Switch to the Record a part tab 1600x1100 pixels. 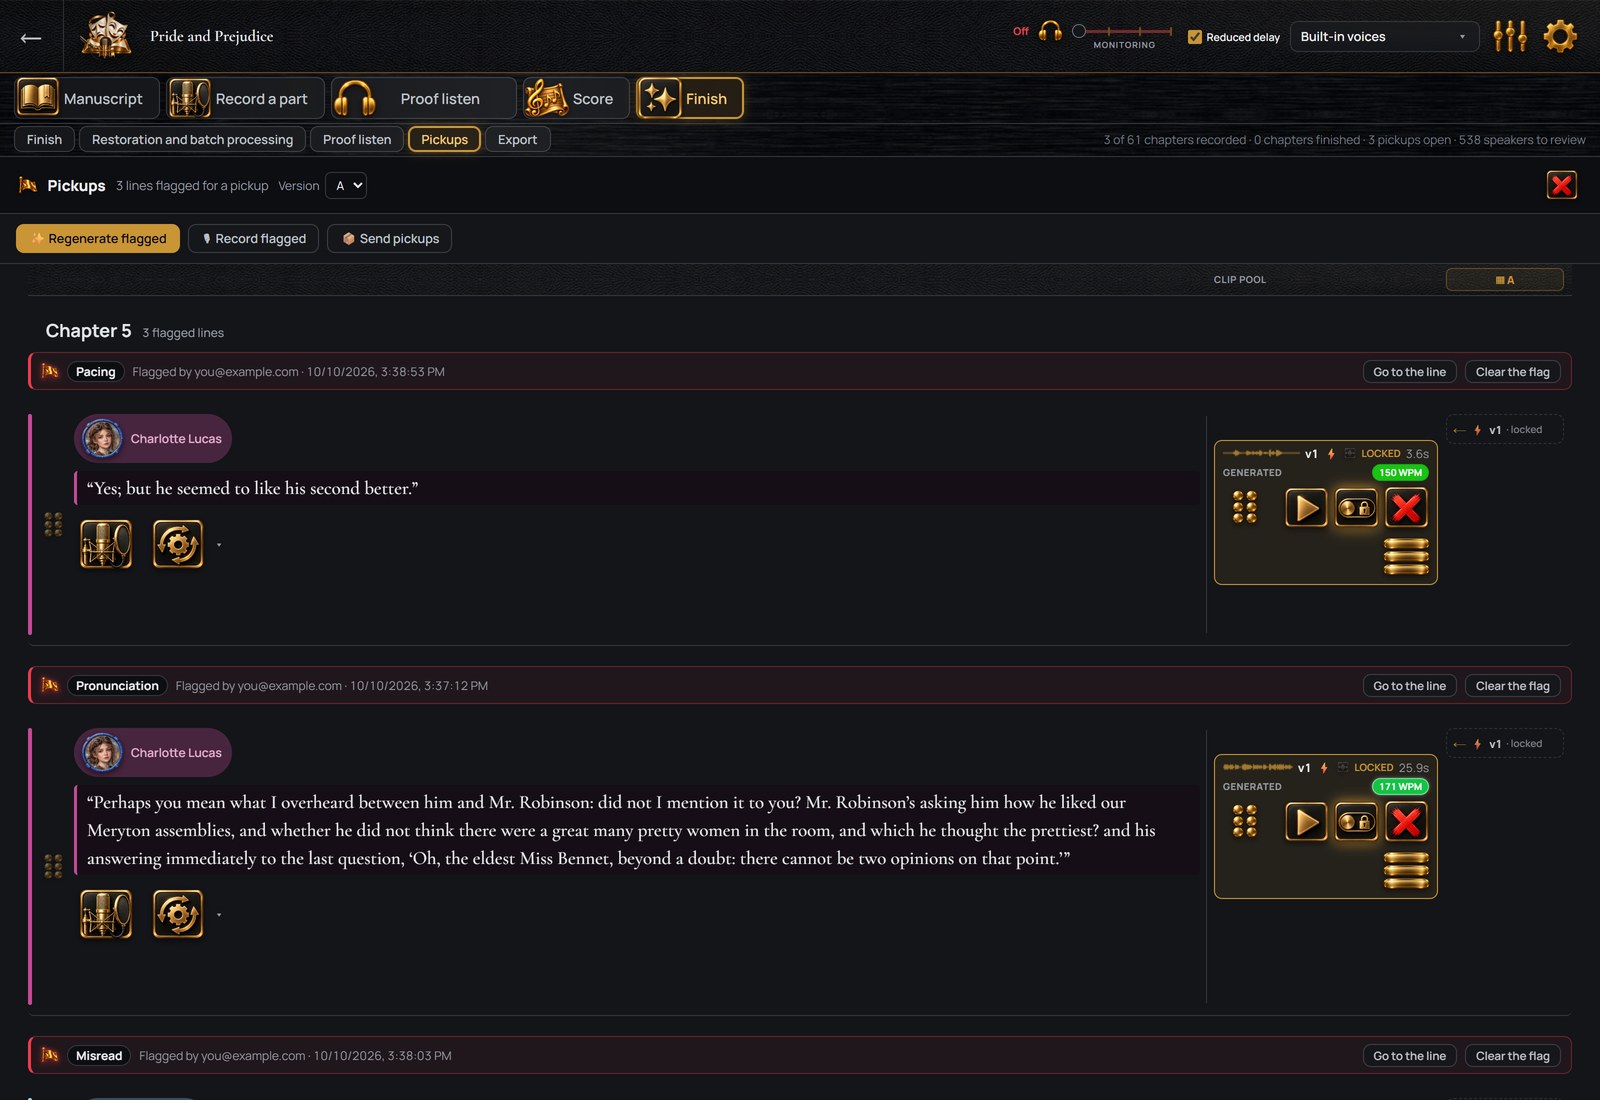click(x=245, y=98)
